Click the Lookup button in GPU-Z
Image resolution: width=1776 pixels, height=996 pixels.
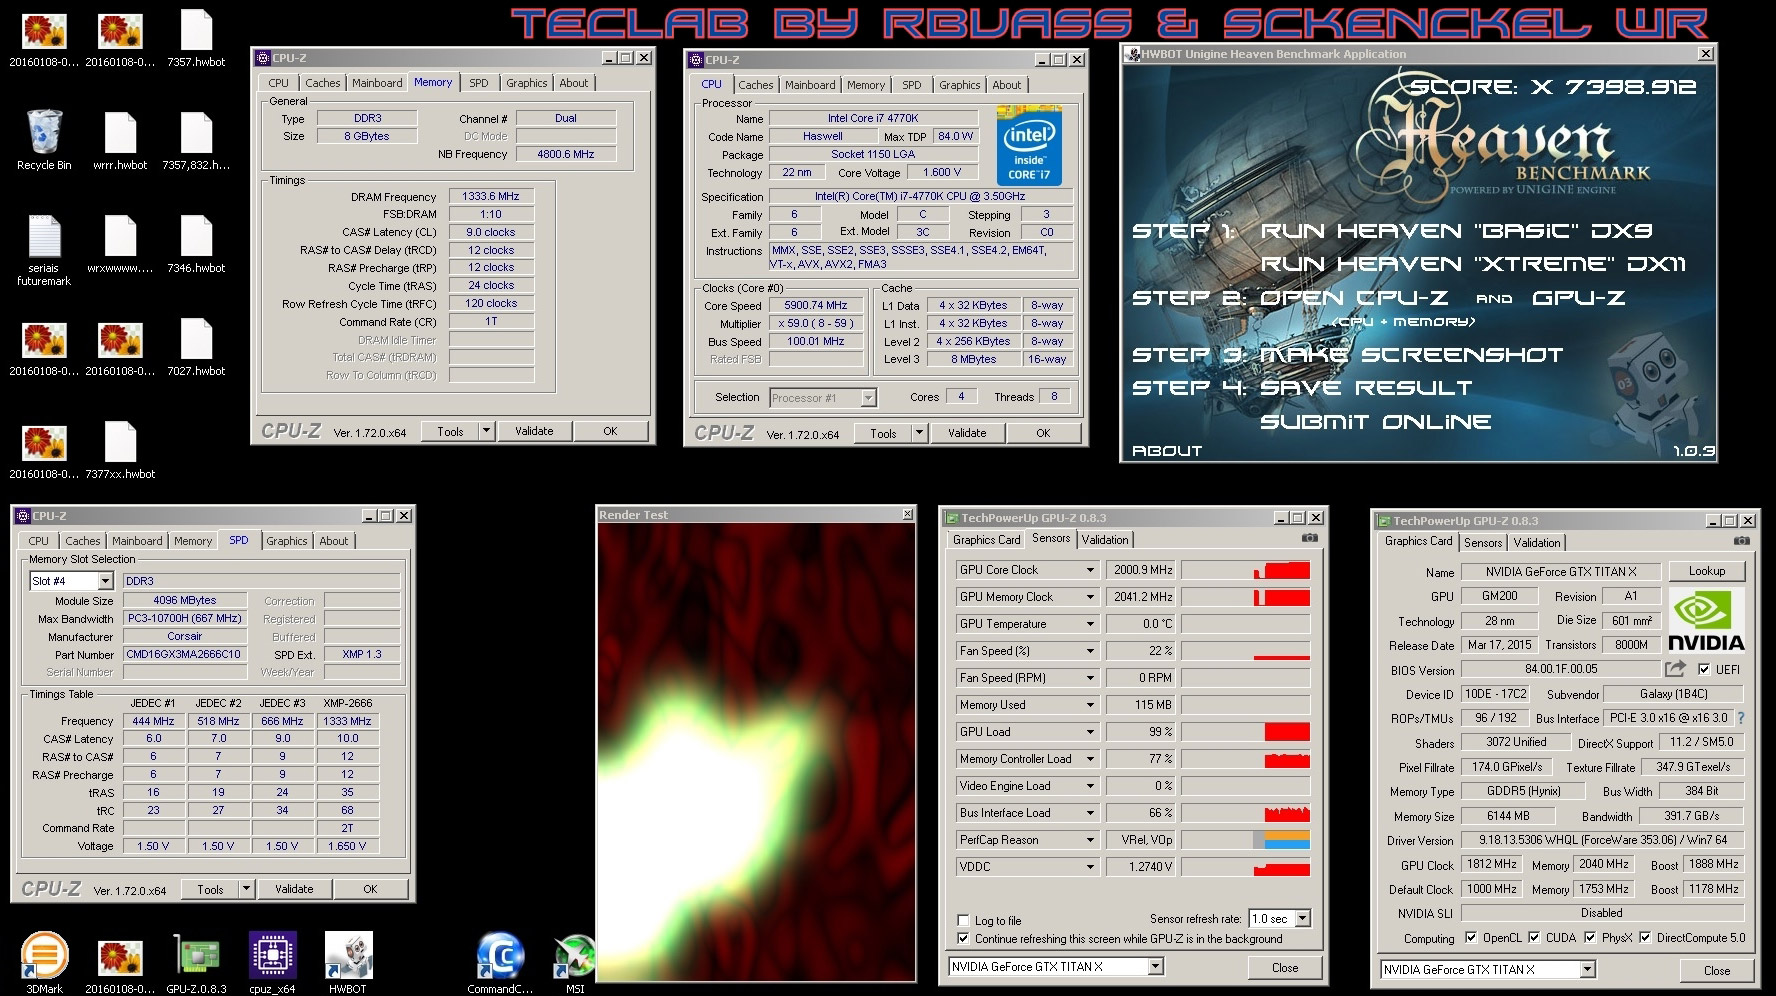(1706, 571)
